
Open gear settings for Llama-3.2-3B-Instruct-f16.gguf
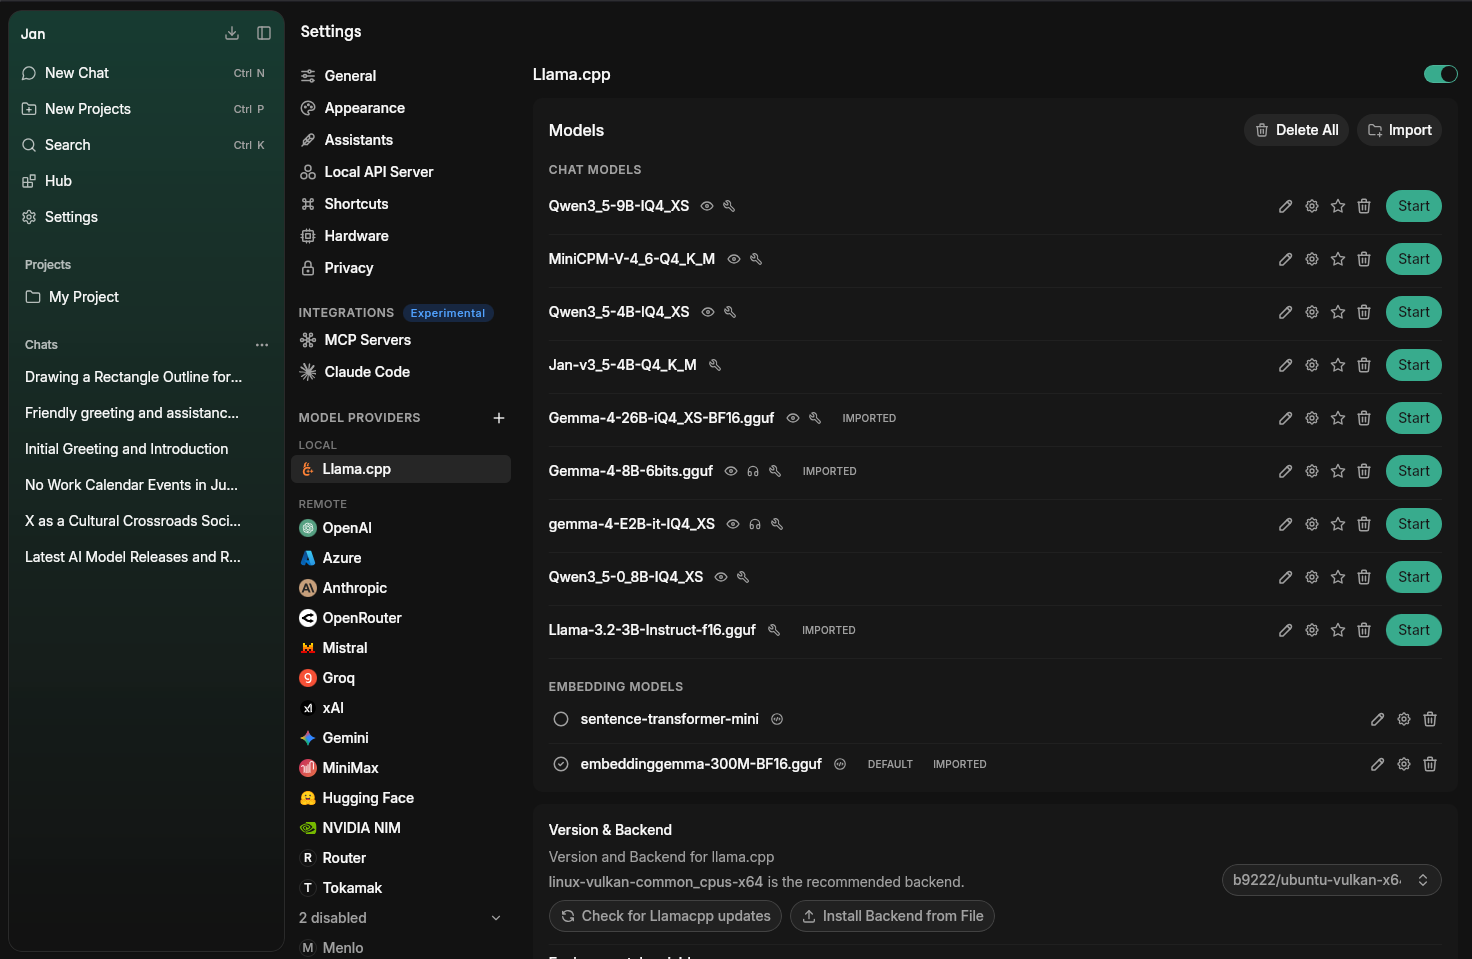point(1312,630)
